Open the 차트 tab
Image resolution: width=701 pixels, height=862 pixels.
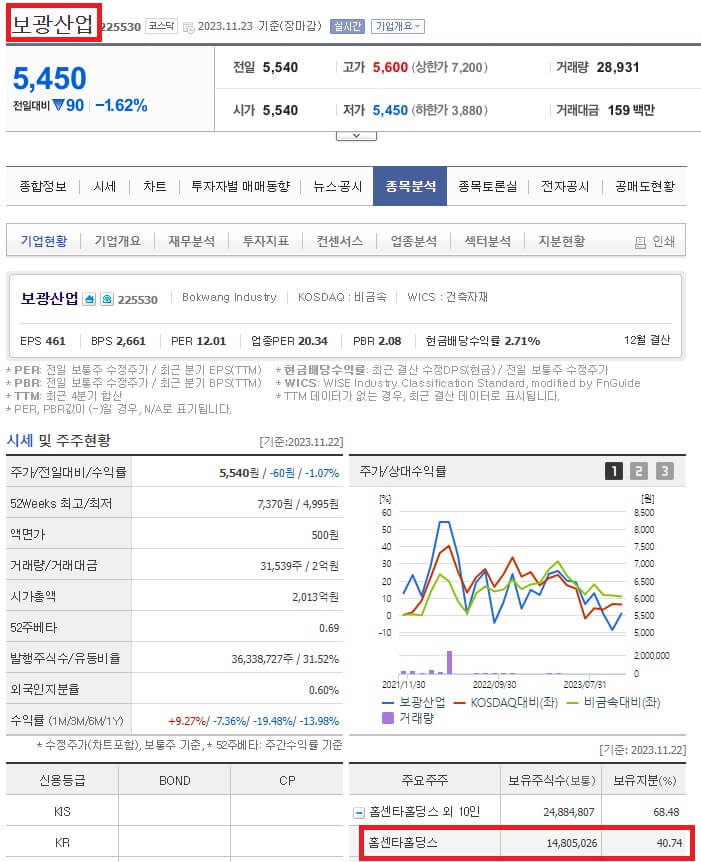tap(154, 186)
